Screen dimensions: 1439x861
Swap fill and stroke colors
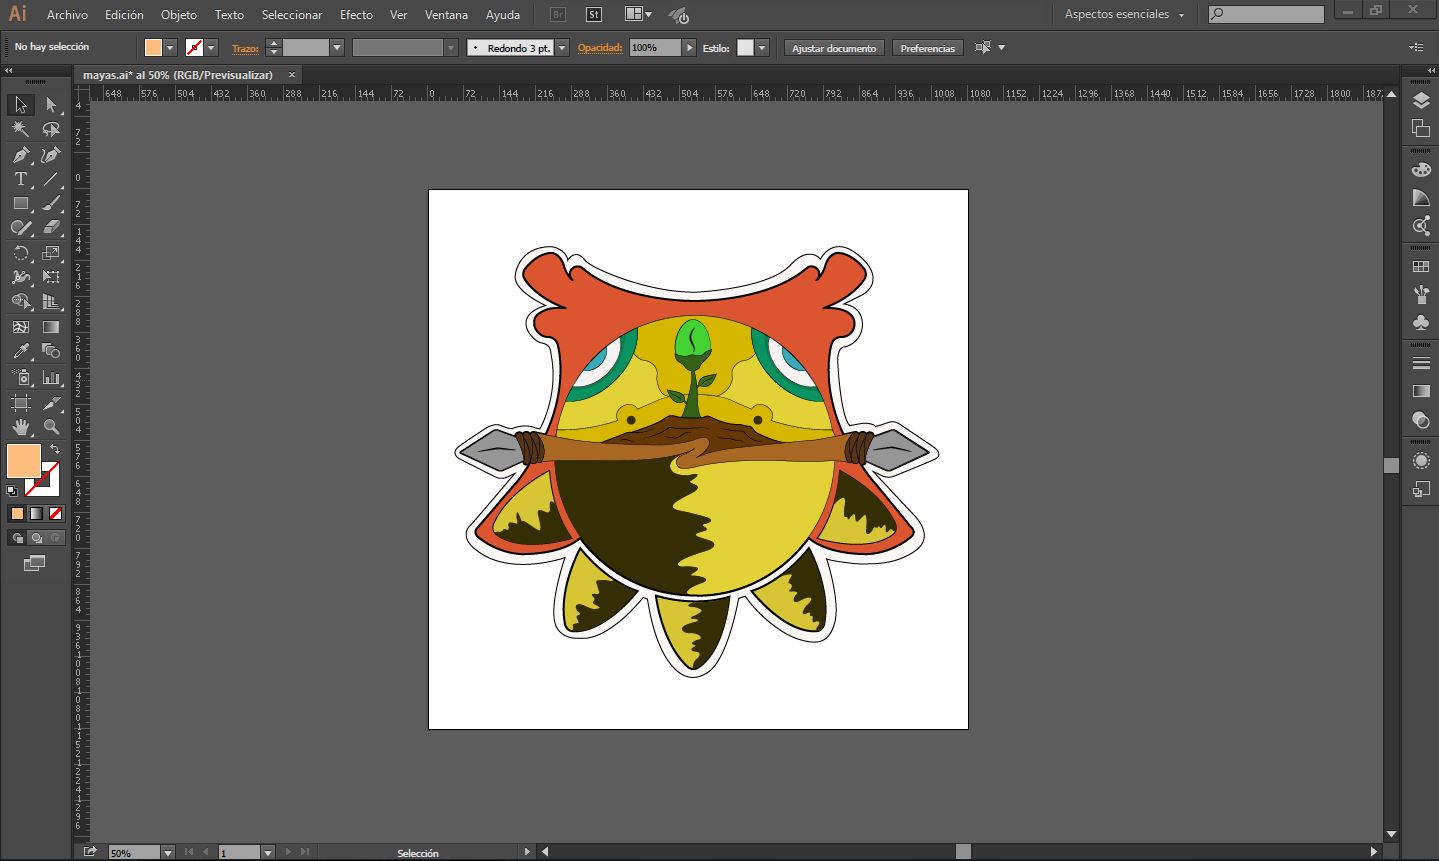(55, 450)
